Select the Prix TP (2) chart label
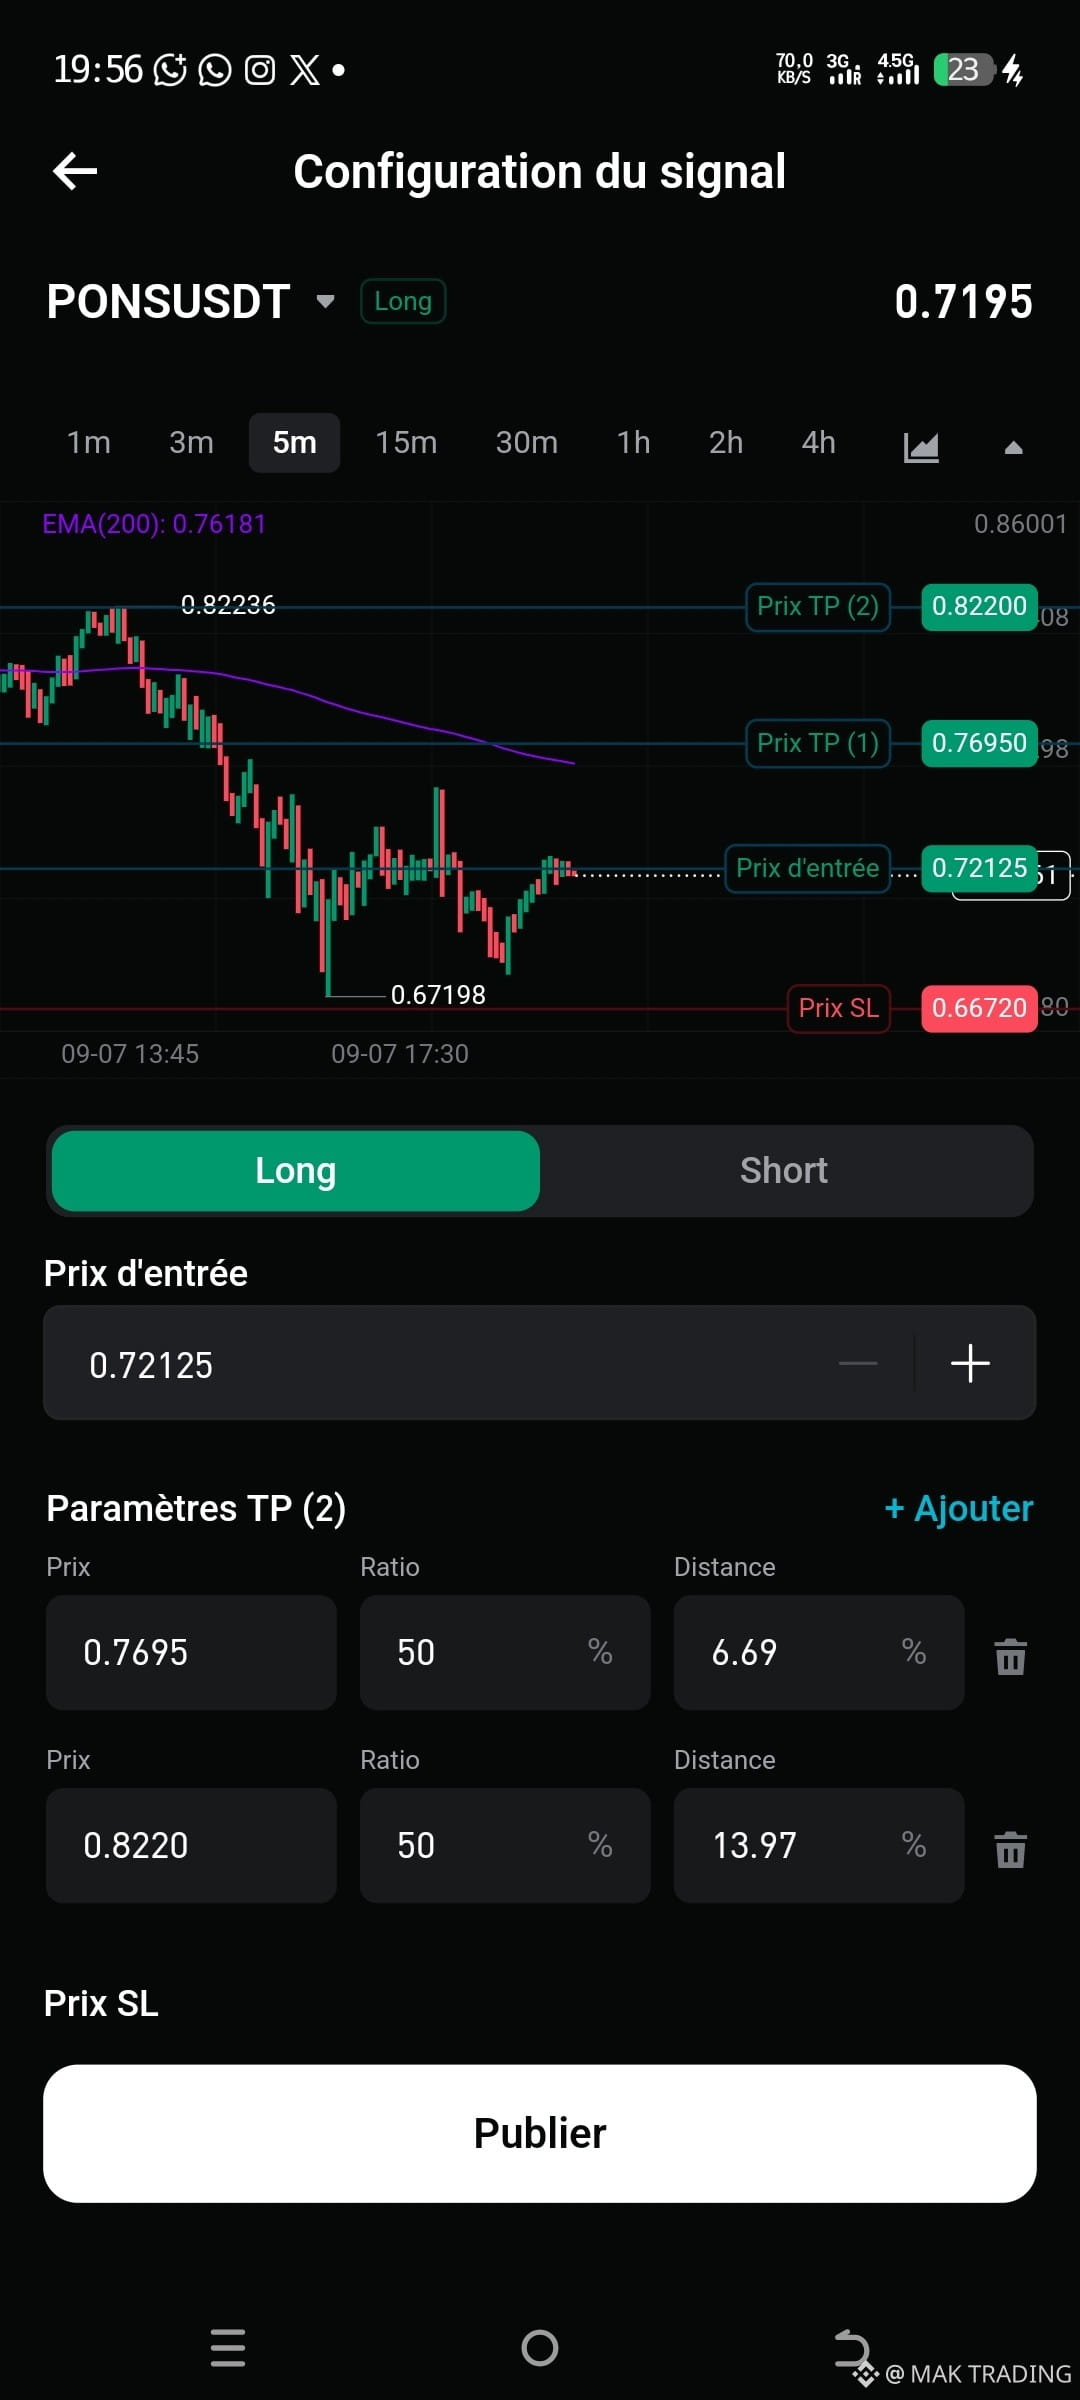 pyautogui.click(x=818, y=606)
